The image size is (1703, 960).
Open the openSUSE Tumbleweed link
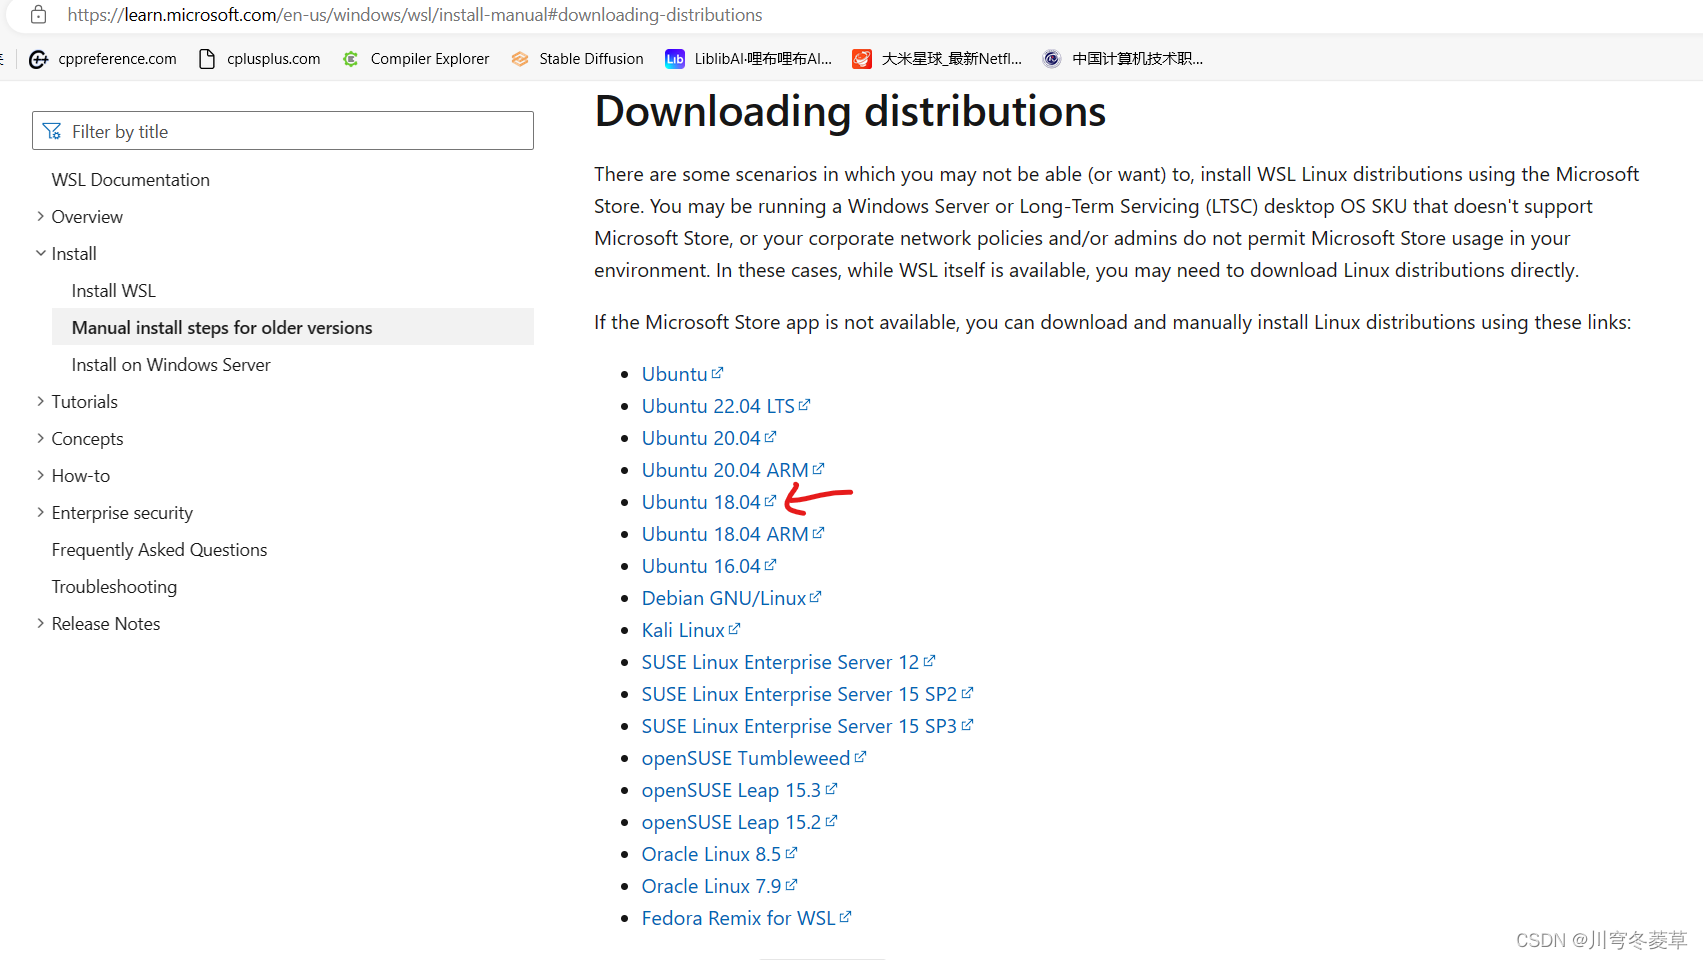tap(754, 758)
